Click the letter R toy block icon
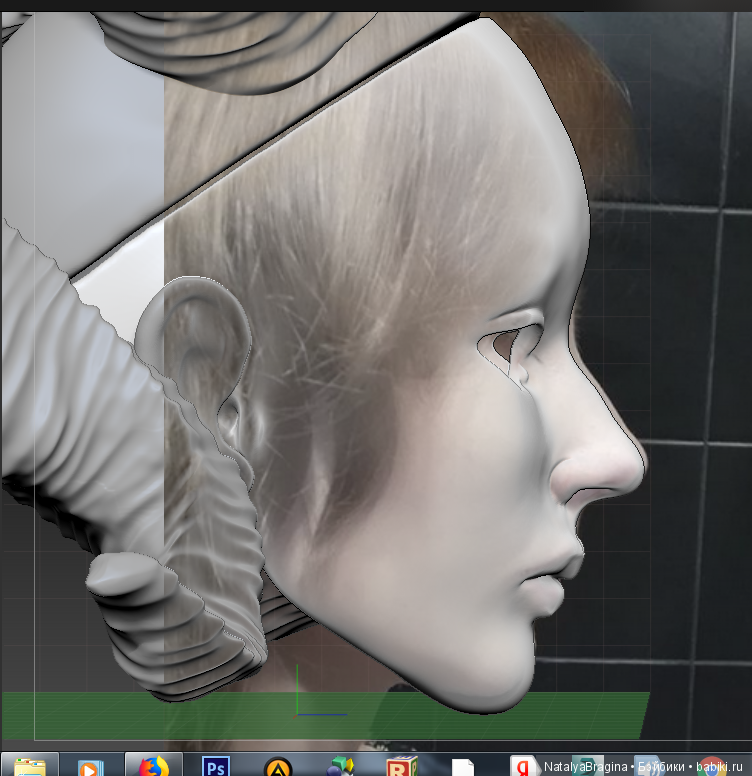 [x=402, y=766]
